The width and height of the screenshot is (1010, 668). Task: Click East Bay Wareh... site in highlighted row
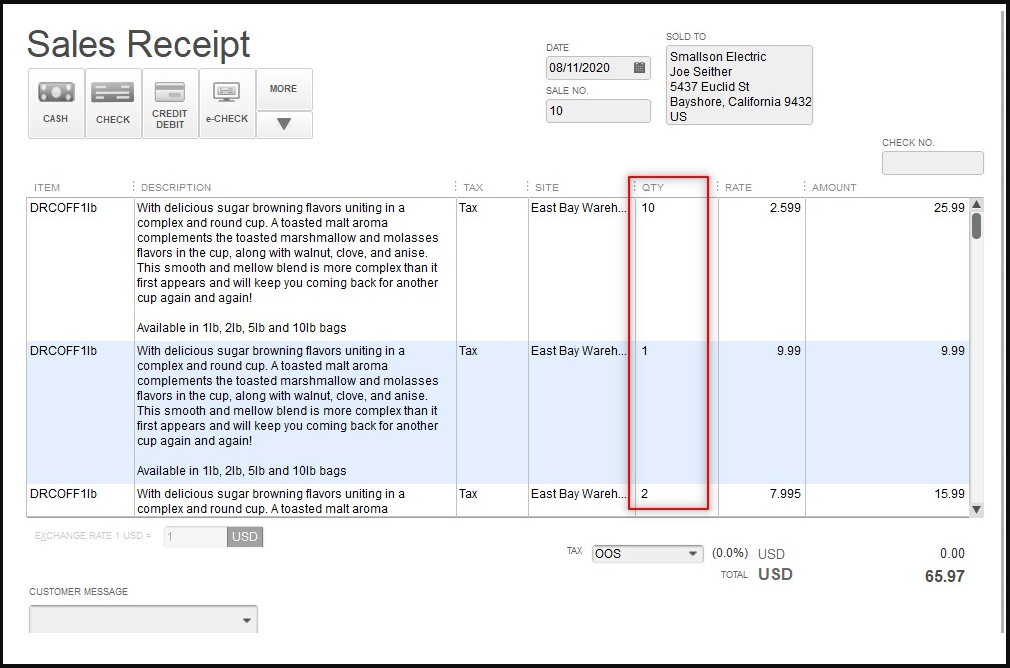point(582,412)
